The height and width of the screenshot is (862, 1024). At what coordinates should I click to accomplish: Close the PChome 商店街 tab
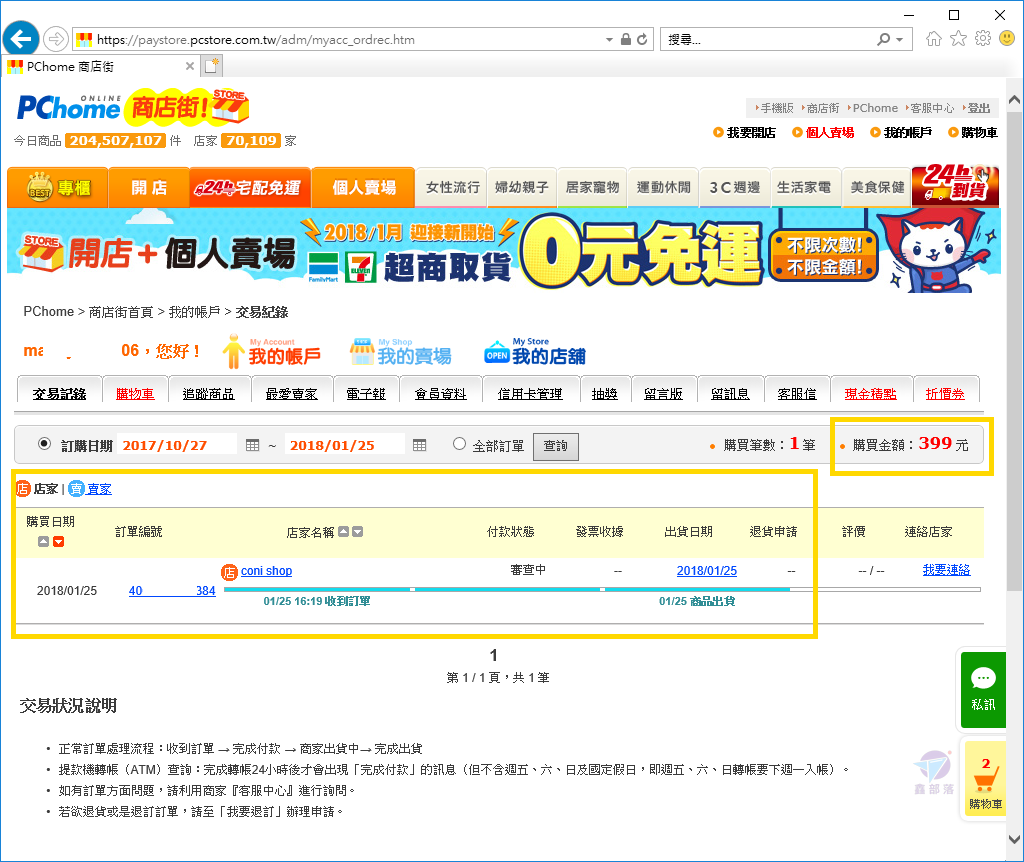coord(189,66)
